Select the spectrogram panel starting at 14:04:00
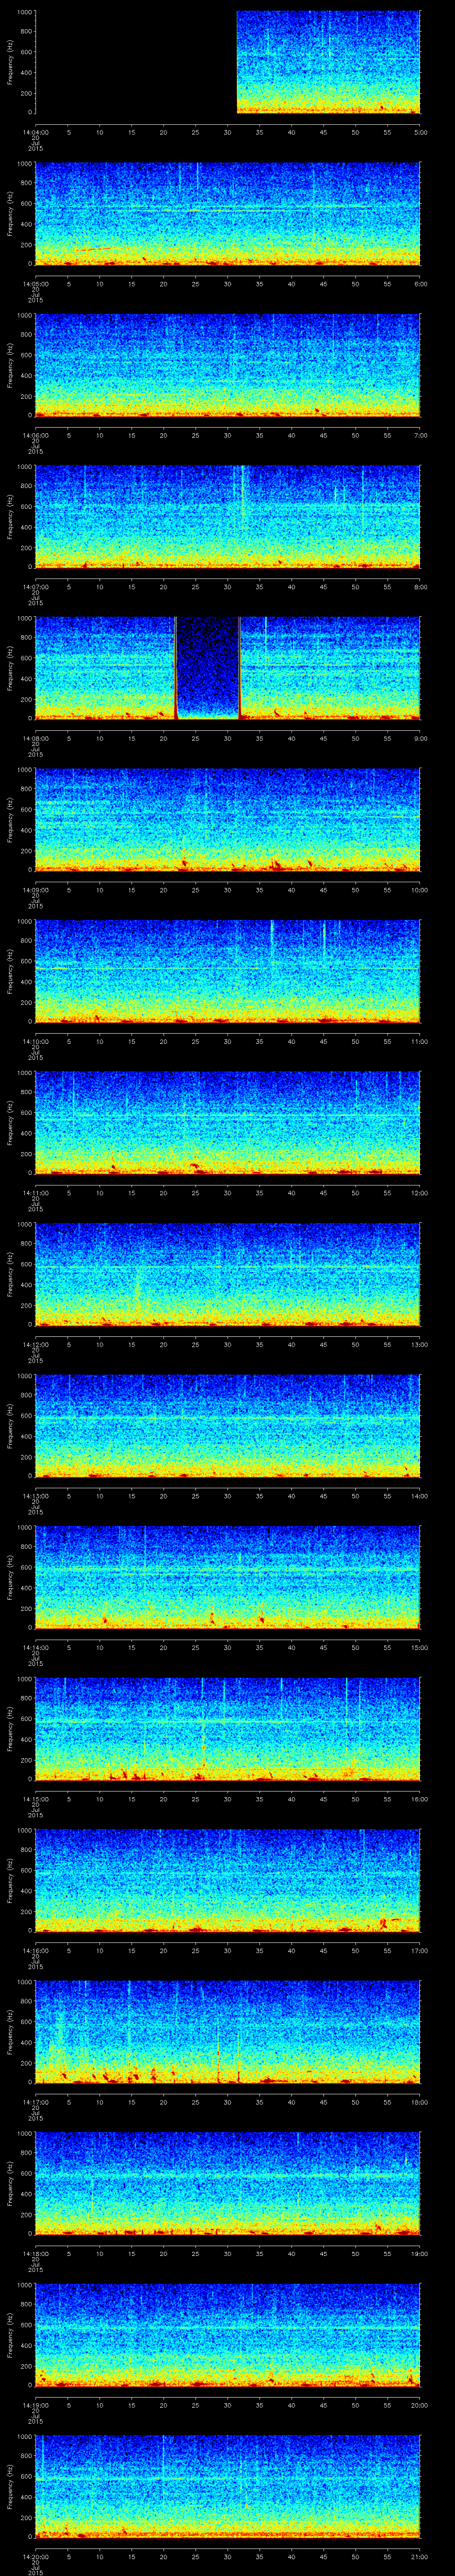 point(228,62)
